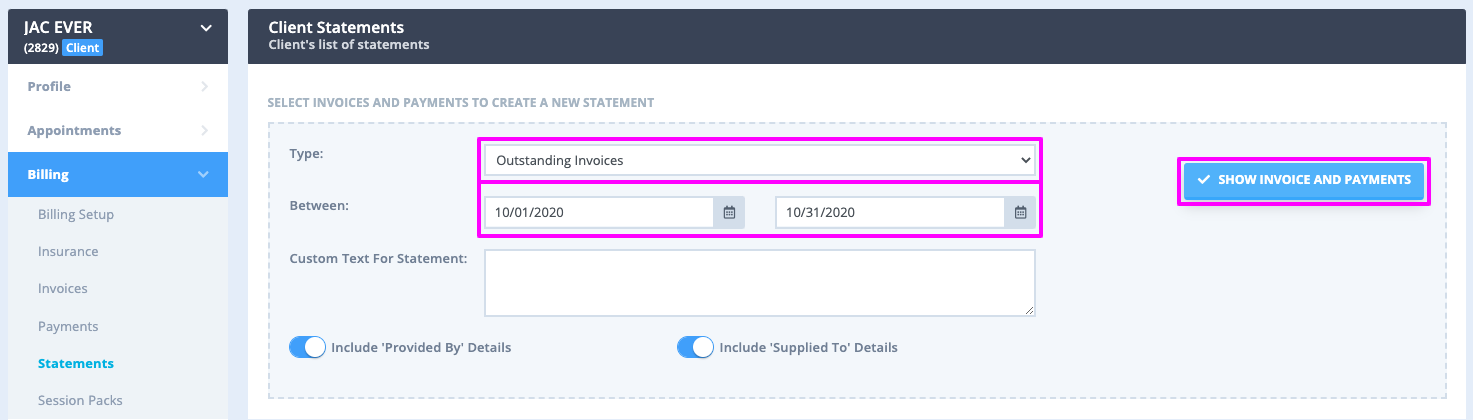The height and width of the screenshot is (420, 1473).
Task: Click the Type: label
Action: [307, 153]
